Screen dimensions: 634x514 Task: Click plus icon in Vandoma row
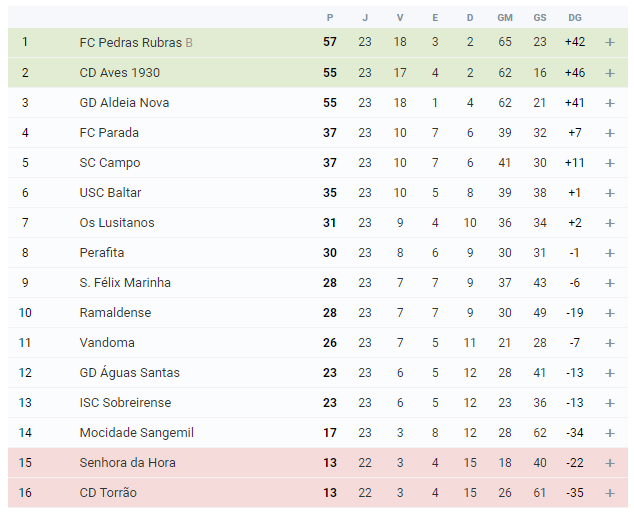(610, 343)
